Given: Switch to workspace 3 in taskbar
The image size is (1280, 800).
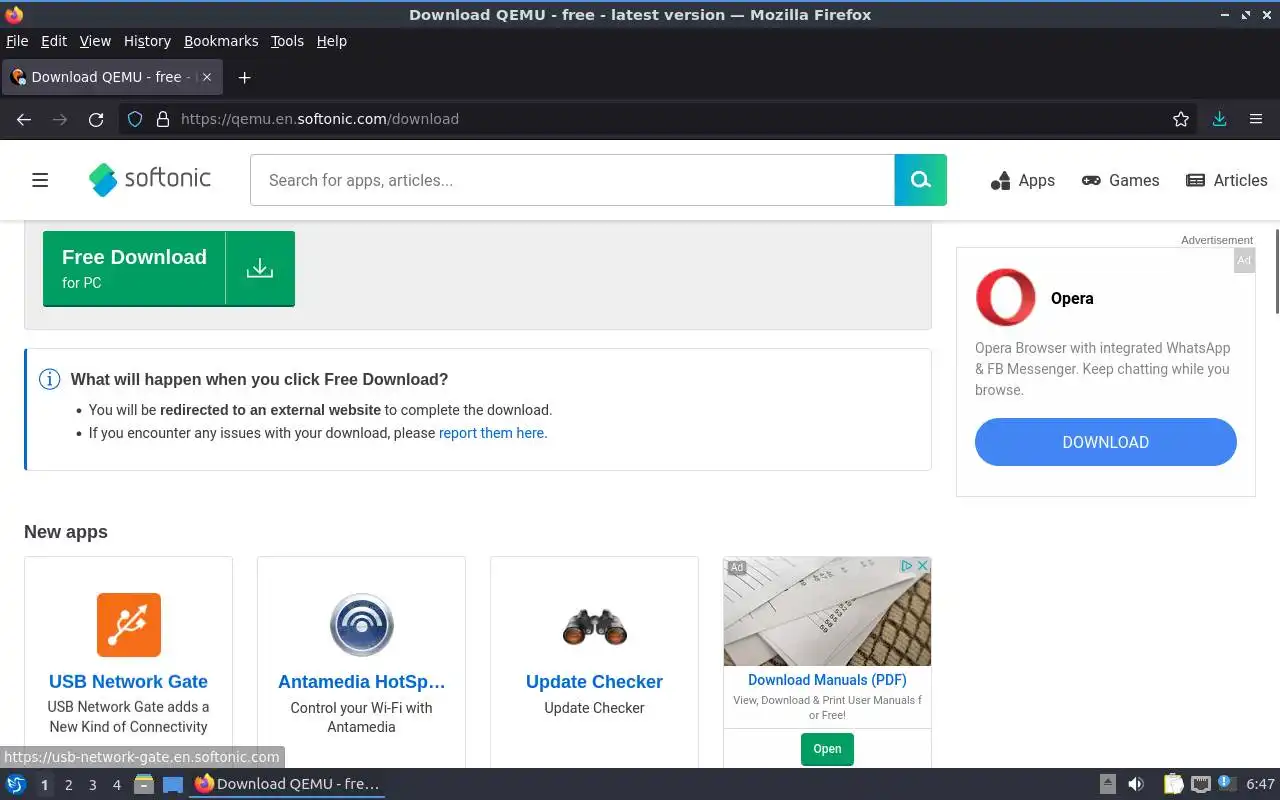Looking at the screenshot, I should pos(92,785).
